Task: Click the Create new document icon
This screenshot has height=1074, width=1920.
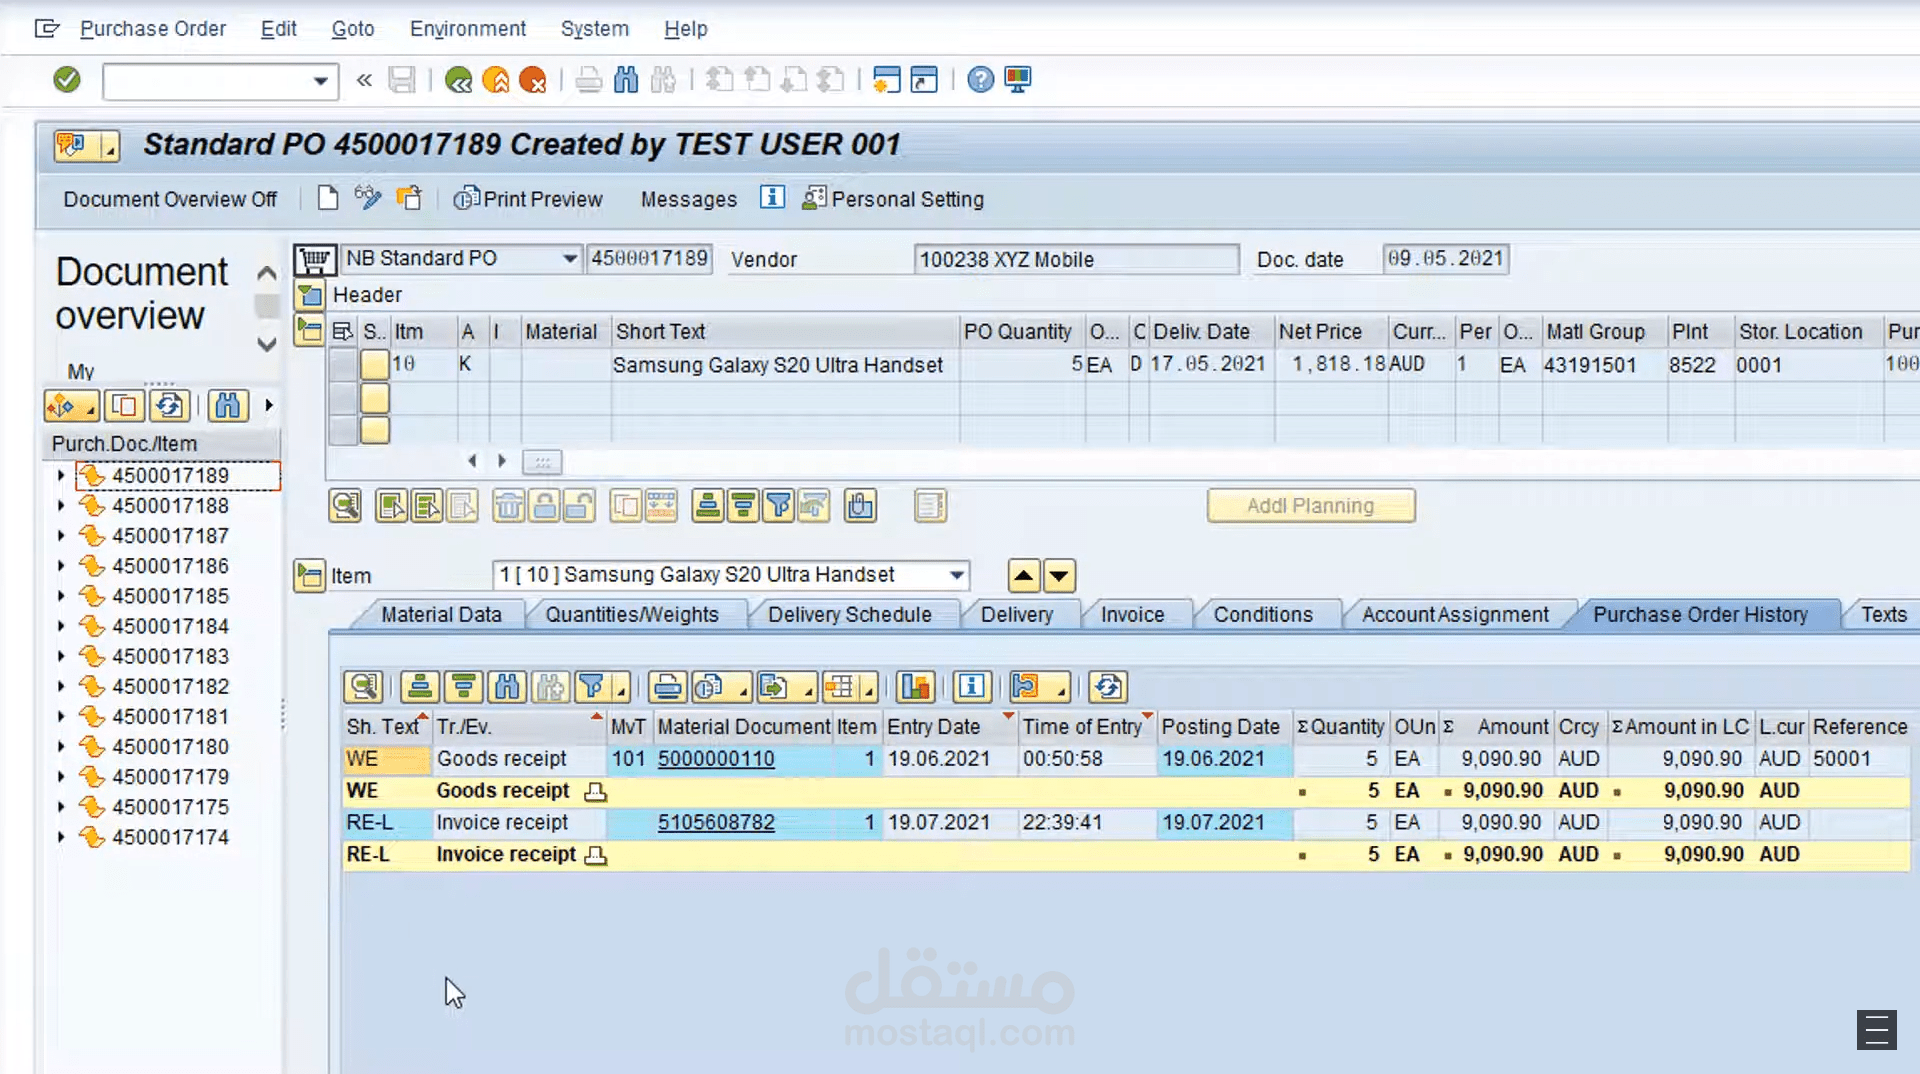Action: point(328,198)
